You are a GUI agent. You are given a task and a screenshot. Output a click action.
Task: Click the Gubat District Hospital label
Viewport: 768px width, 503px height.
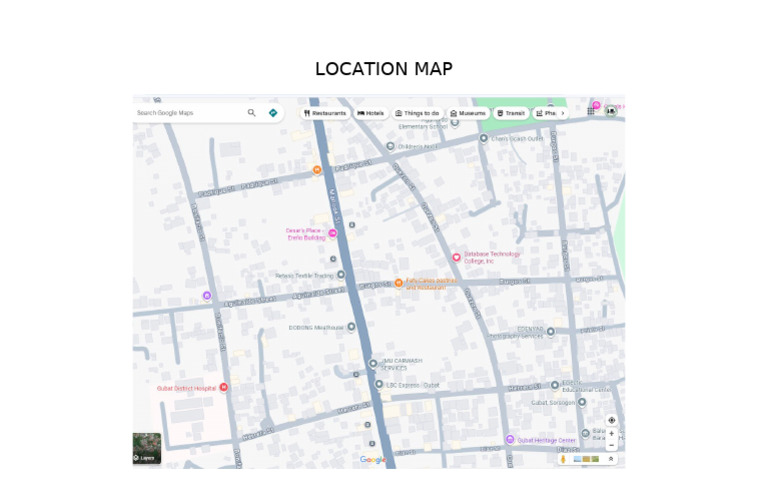click(187, 388)
